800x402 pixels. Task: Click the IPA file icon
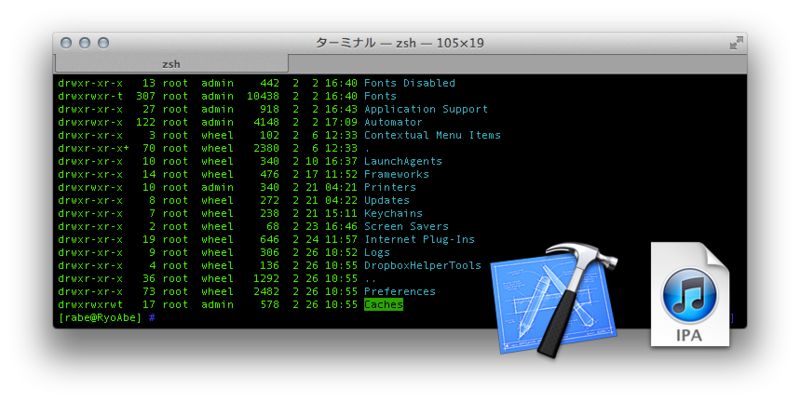point(690,294)
